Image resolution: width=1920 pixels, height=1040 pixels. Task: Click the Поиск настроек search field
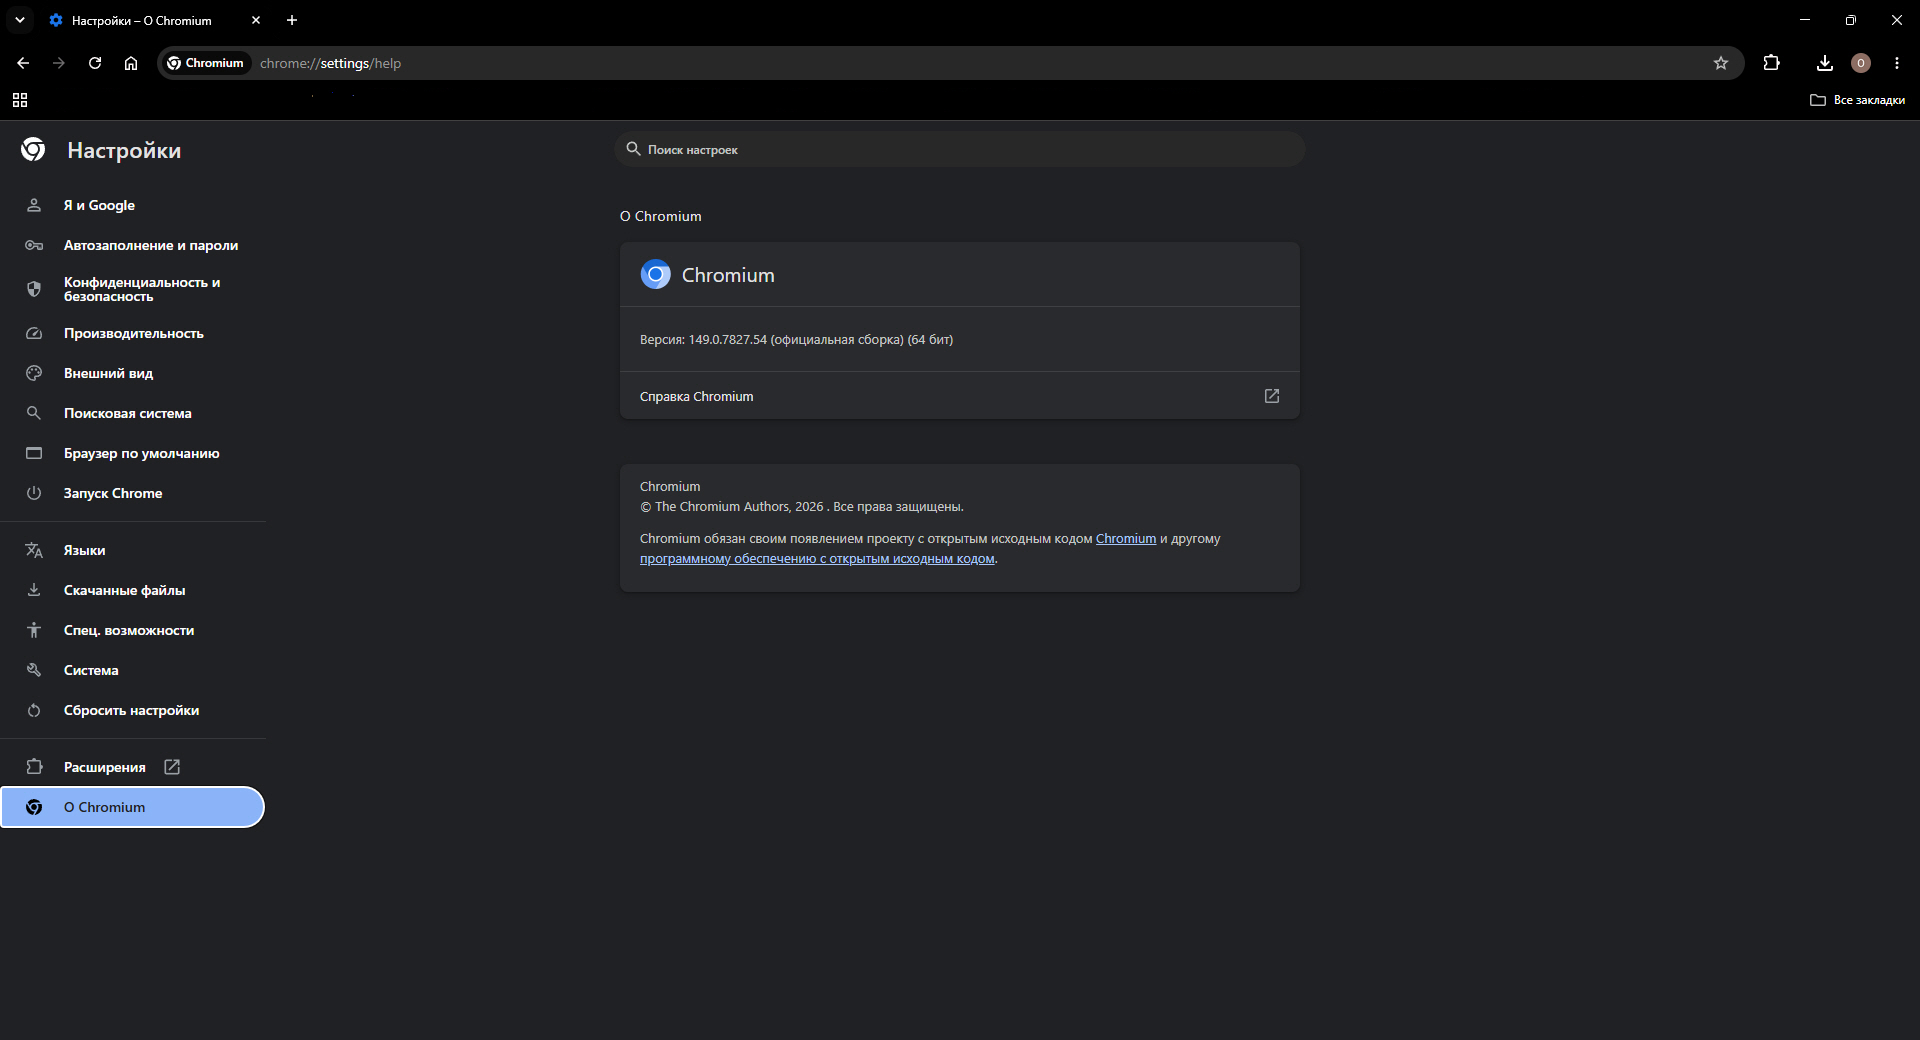959,149
